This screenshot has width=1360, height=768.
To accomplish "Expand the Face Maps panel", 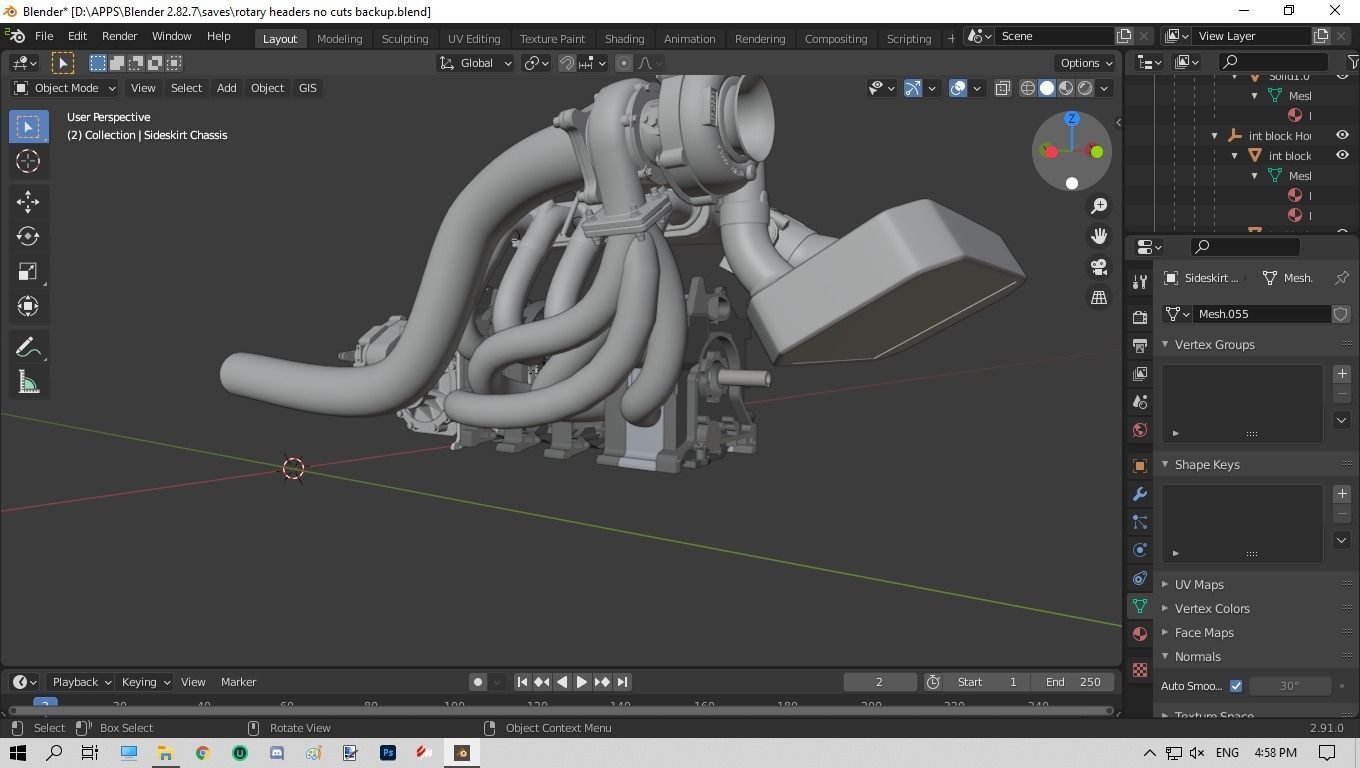I will [x=1165, y=633].
